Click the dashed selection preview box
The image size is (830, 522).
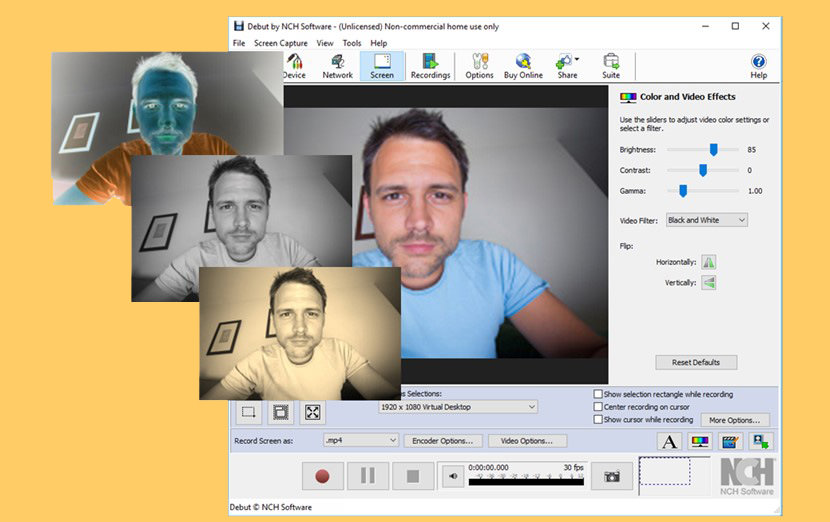point(665,472)
